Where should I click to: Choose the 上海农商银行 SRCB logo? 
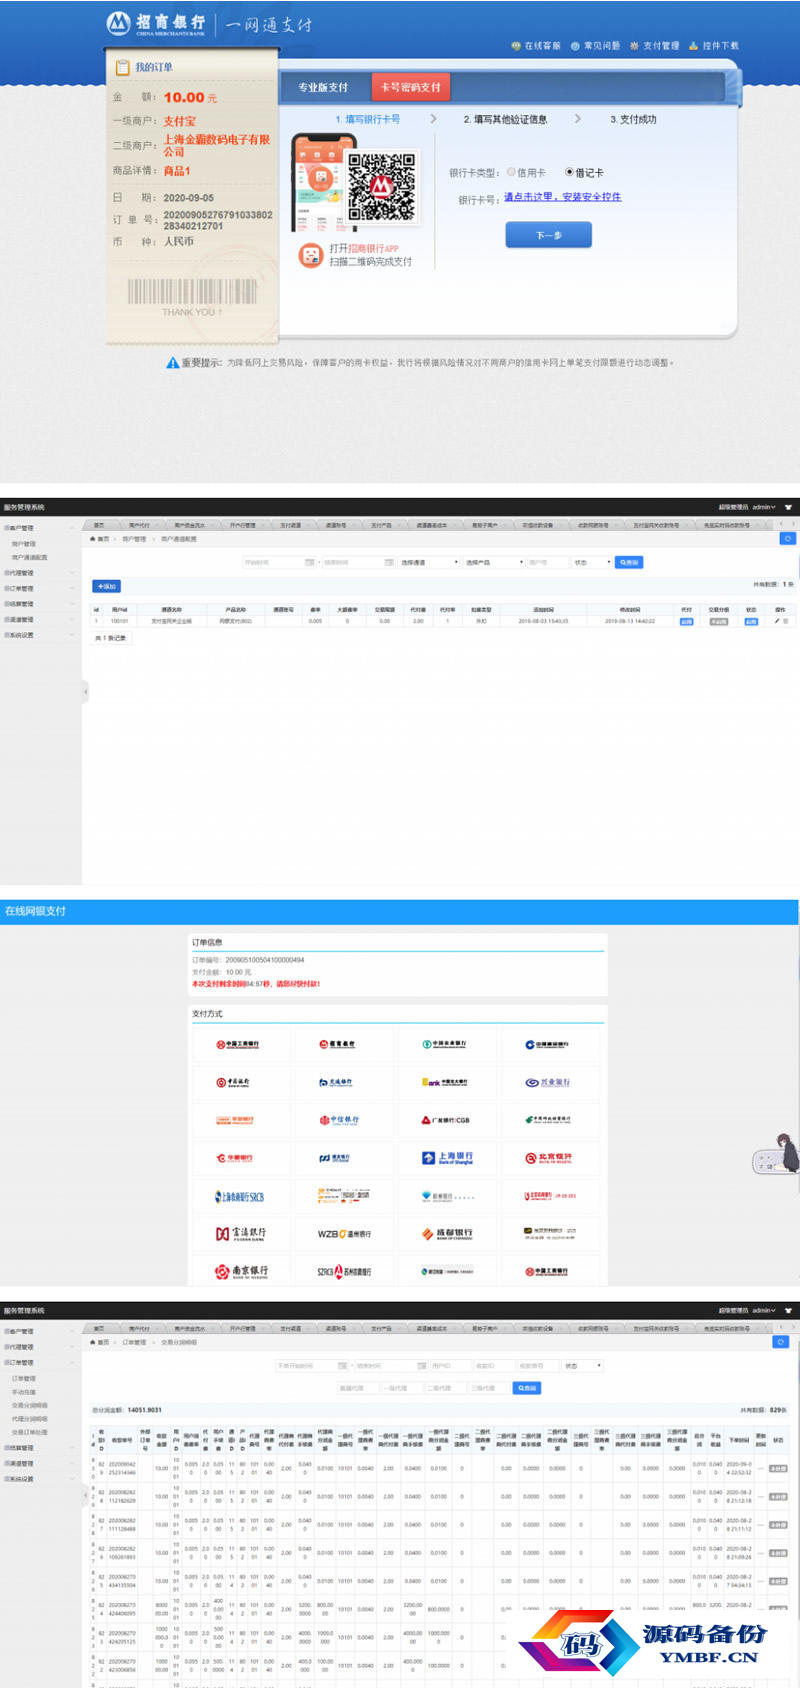pos(237,1196)
